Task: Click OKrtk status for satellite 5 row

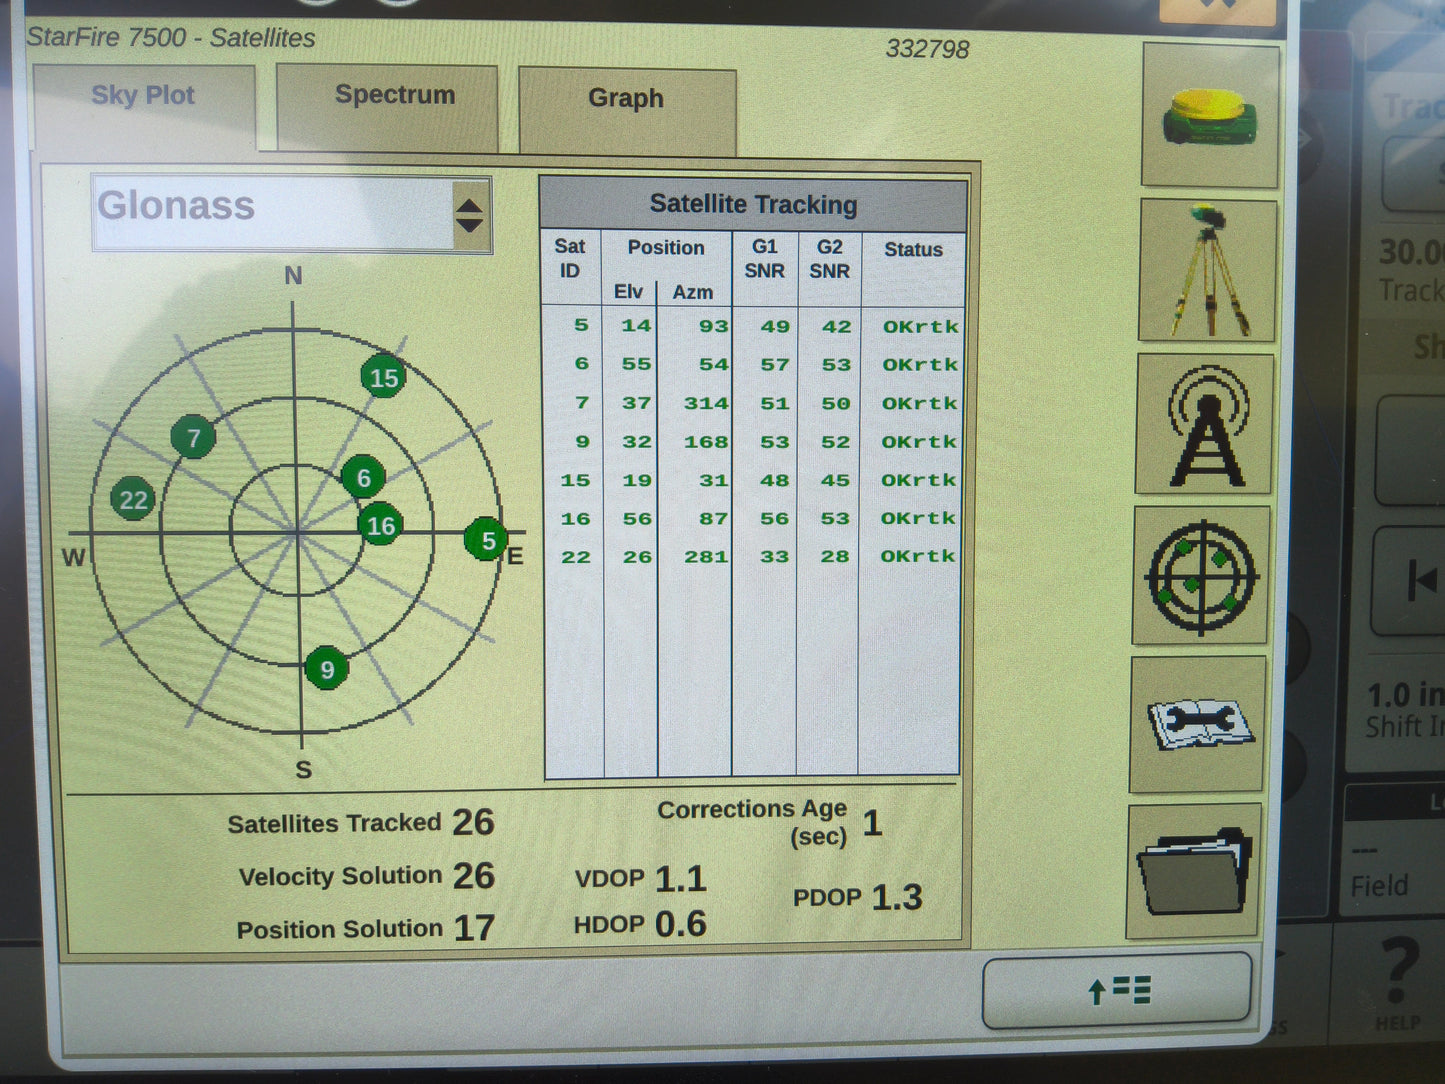Action: click(921, 326)
